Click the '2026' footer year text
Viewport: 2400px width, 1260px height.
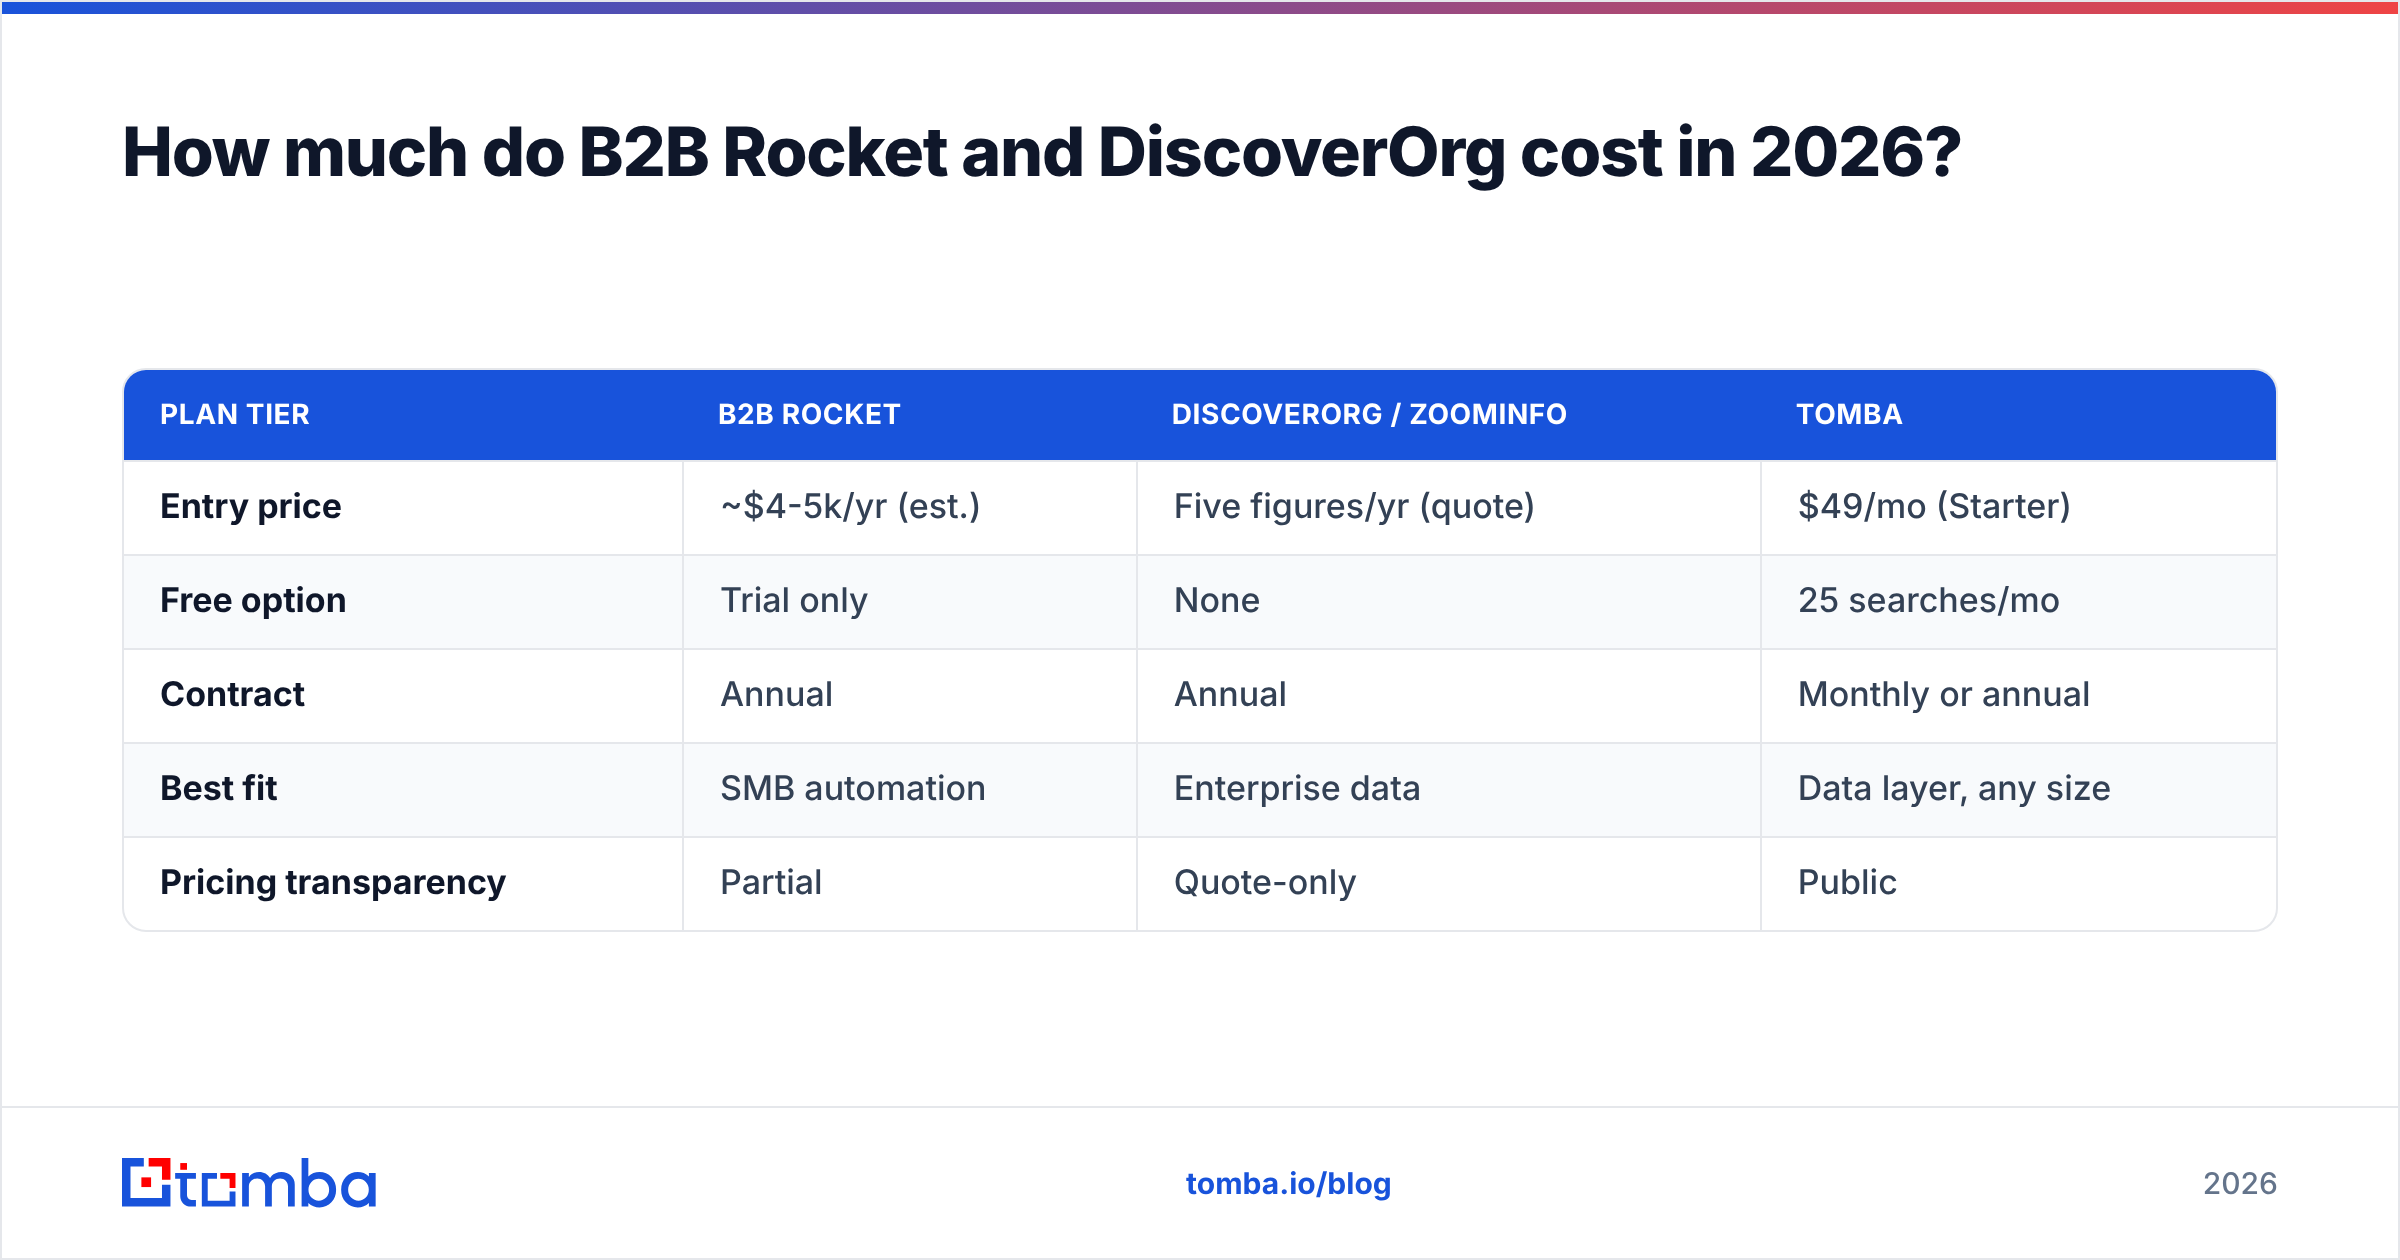click(x=2240, y=1184)
